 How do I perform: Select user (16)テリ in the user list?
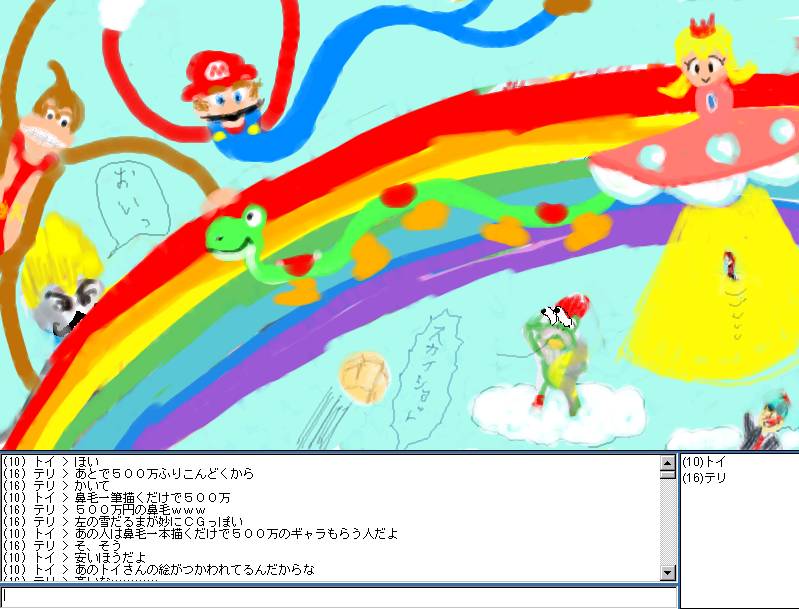(705, 478)
